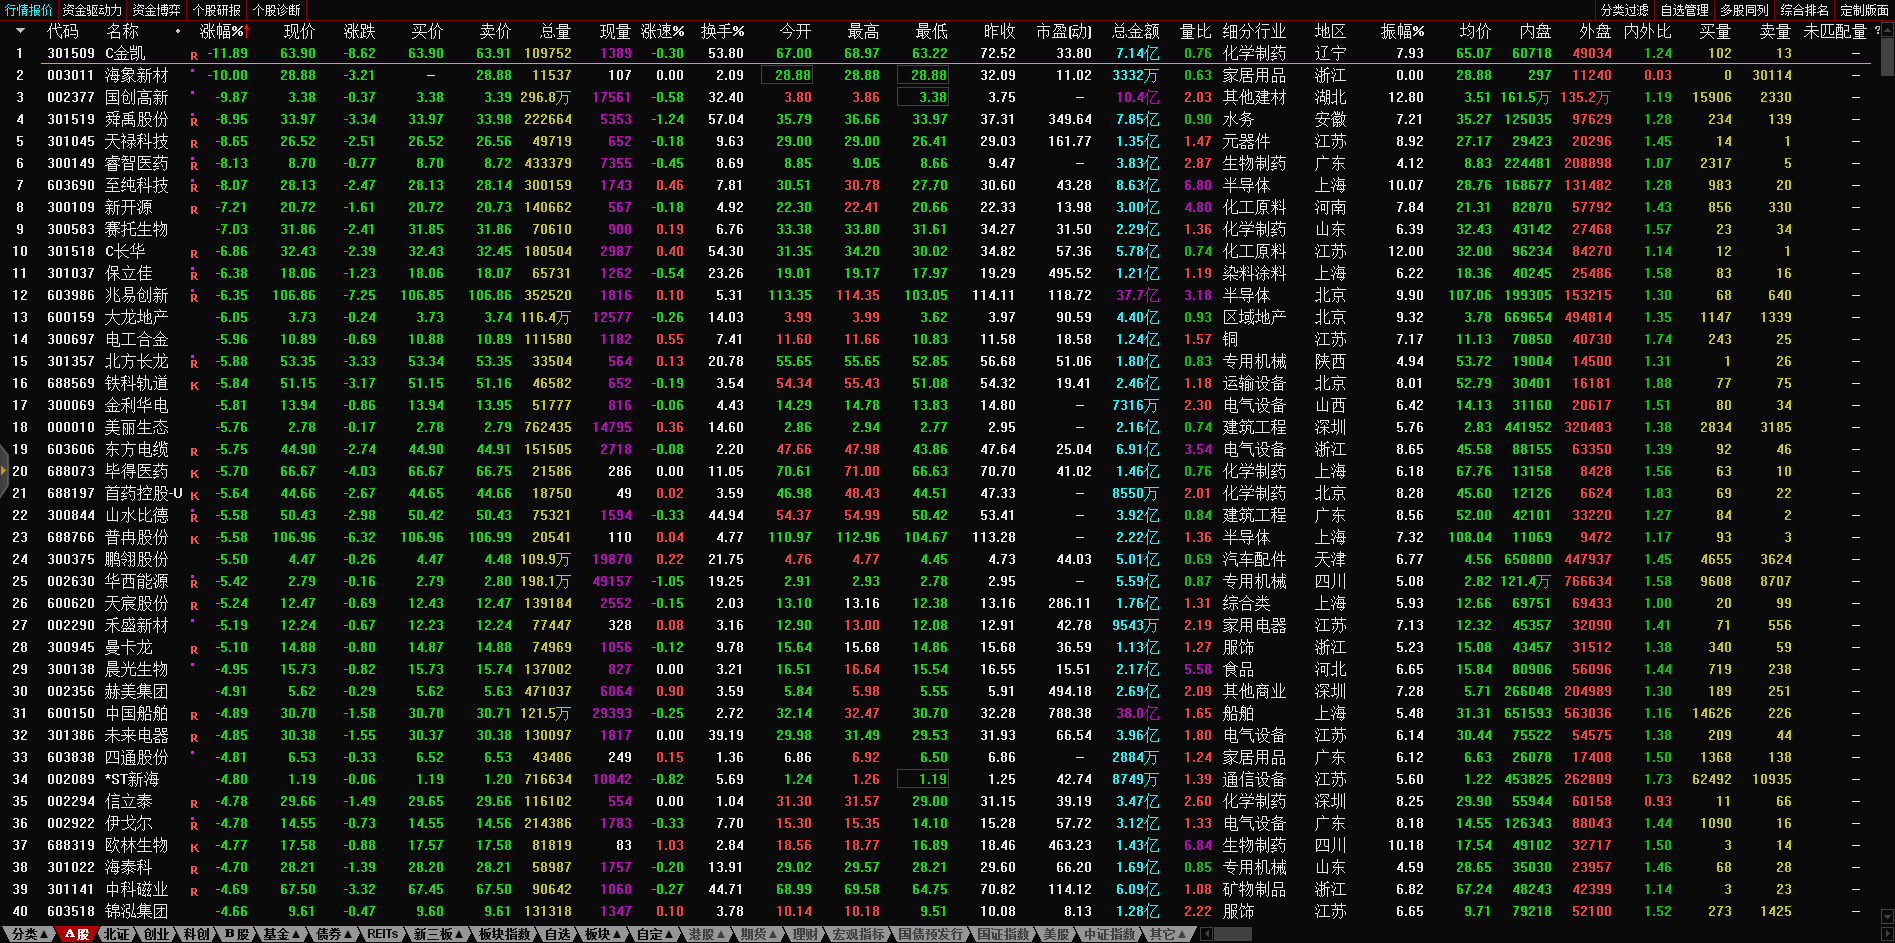This screenshot has width=1895, height=943.
Task: Click the left-edge panel expand handle
Action: tap(4, 490)
